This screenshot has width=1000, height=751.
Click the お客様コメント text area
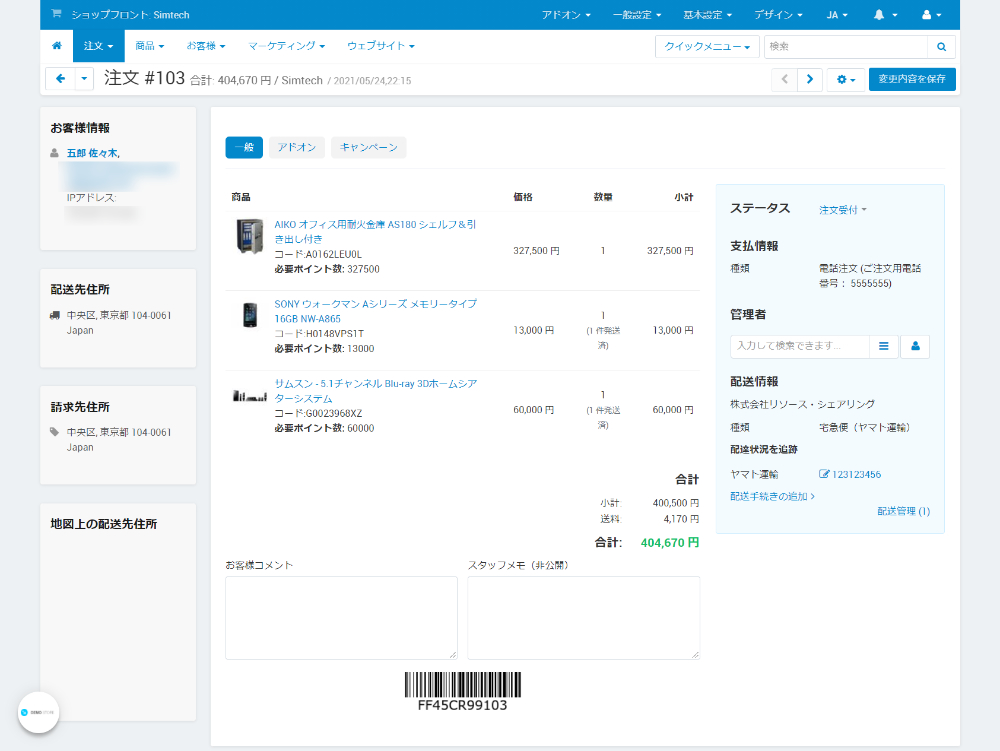click(341, 618)
